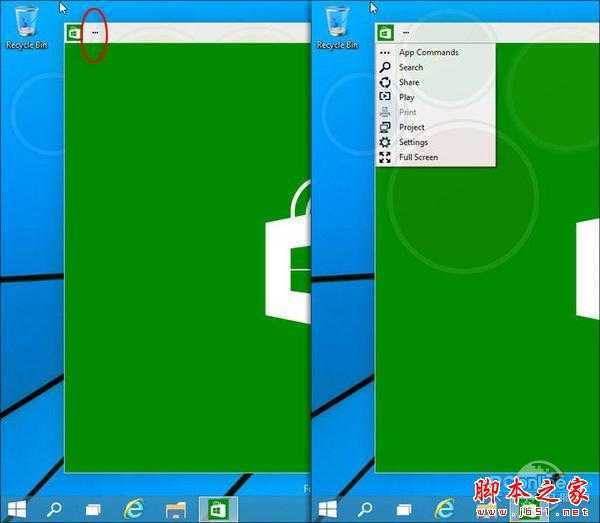600x523 pixels.
Task: Click the three-dots button above the open menu
Action: tap(406, 33)
